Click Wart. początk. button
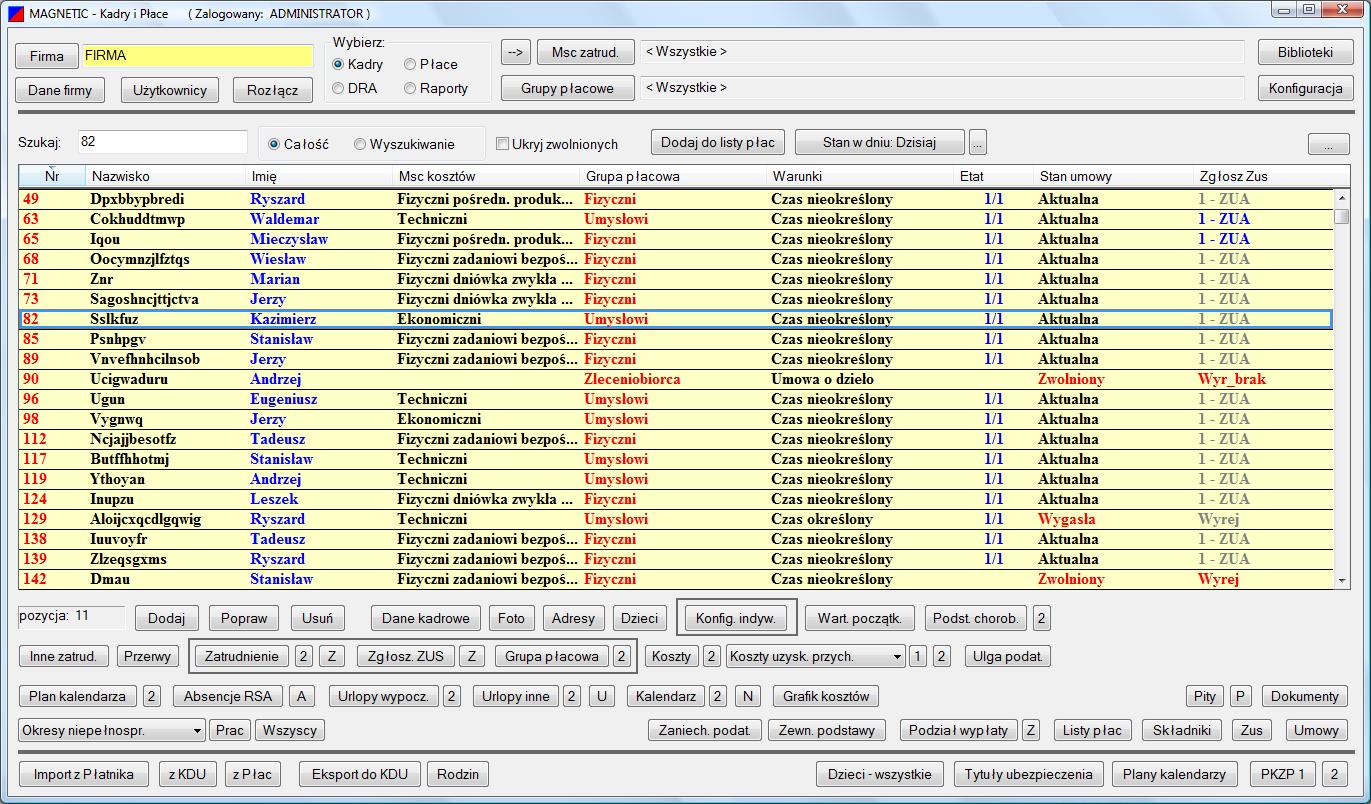Viewport: 1371px width, 804px height. [x=860, y=618]
